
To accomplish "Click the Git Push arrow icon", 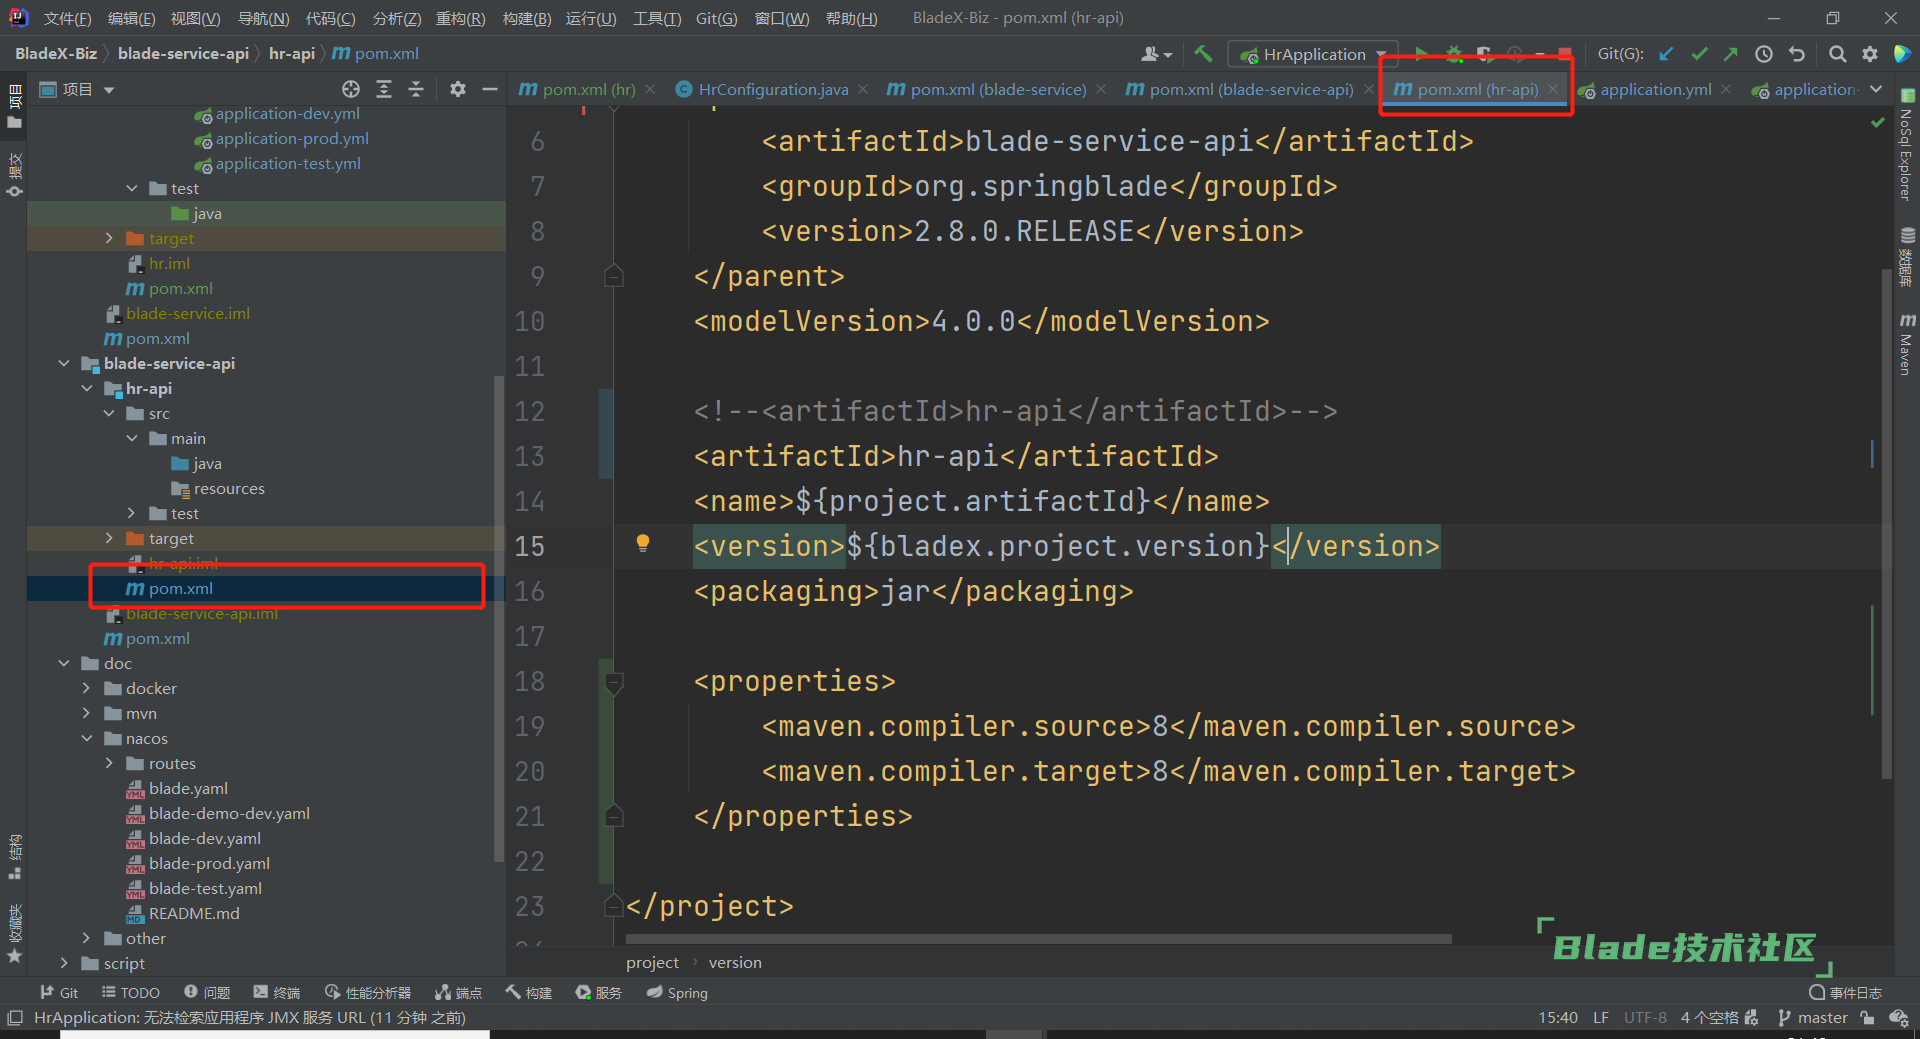I will click(x=1731, y=54).
